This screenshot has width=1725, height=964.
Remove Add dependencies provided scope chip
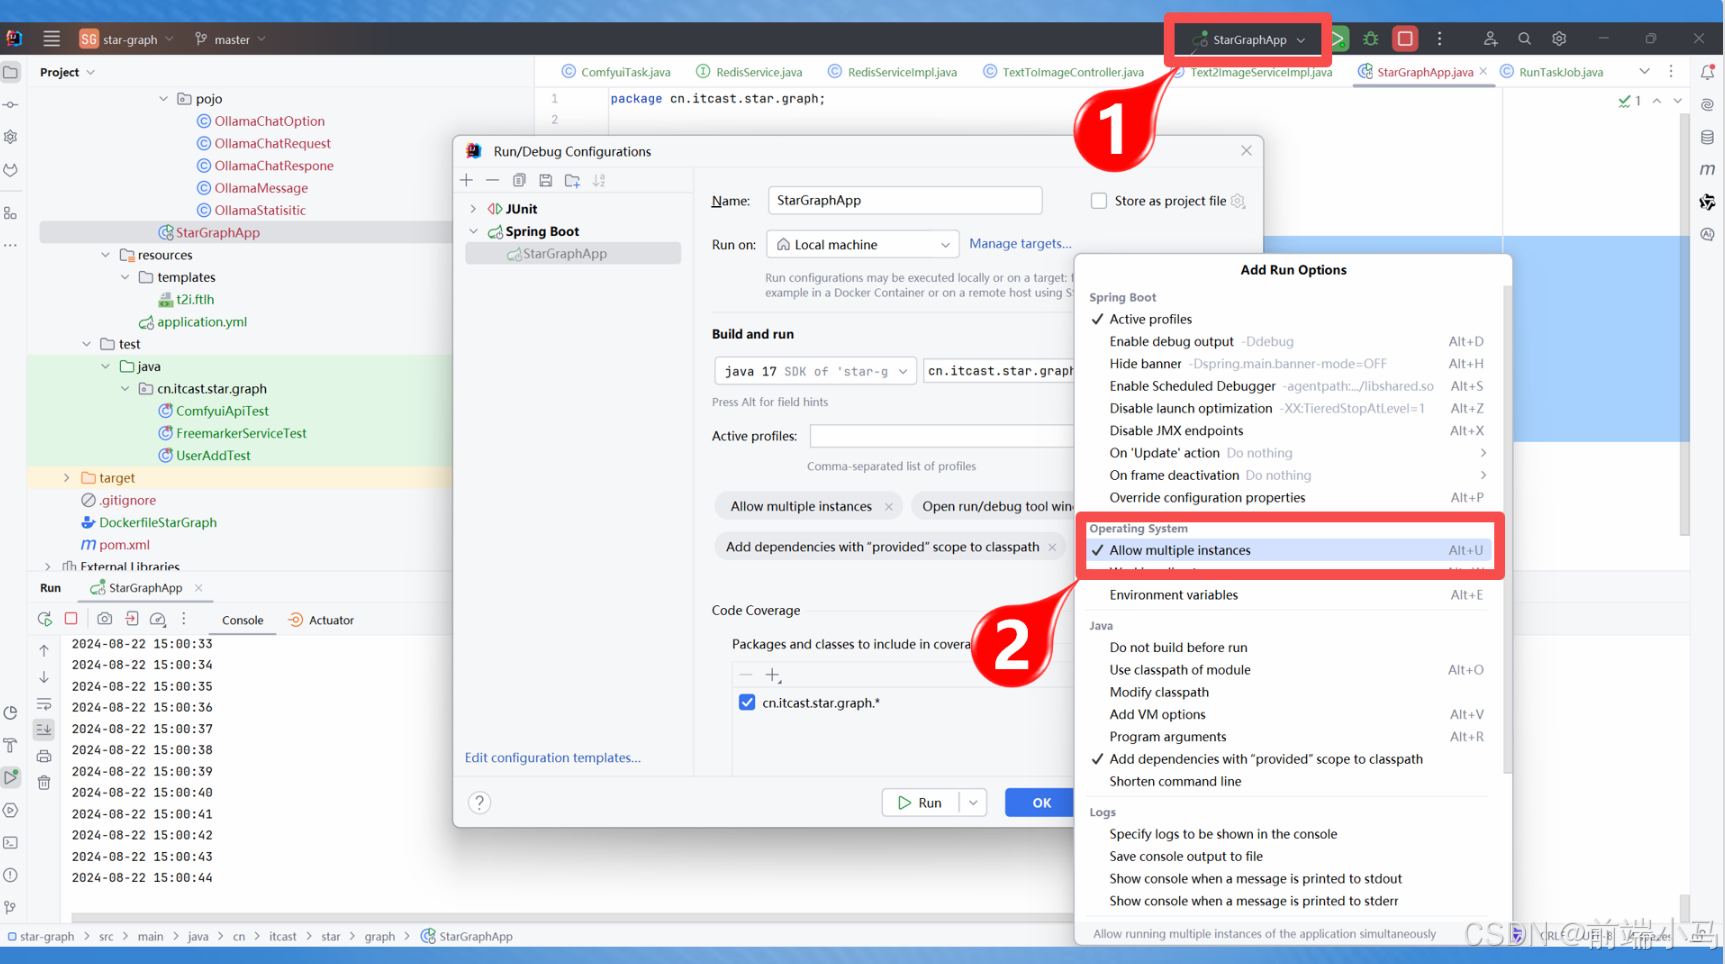[x=1052, y=547]
